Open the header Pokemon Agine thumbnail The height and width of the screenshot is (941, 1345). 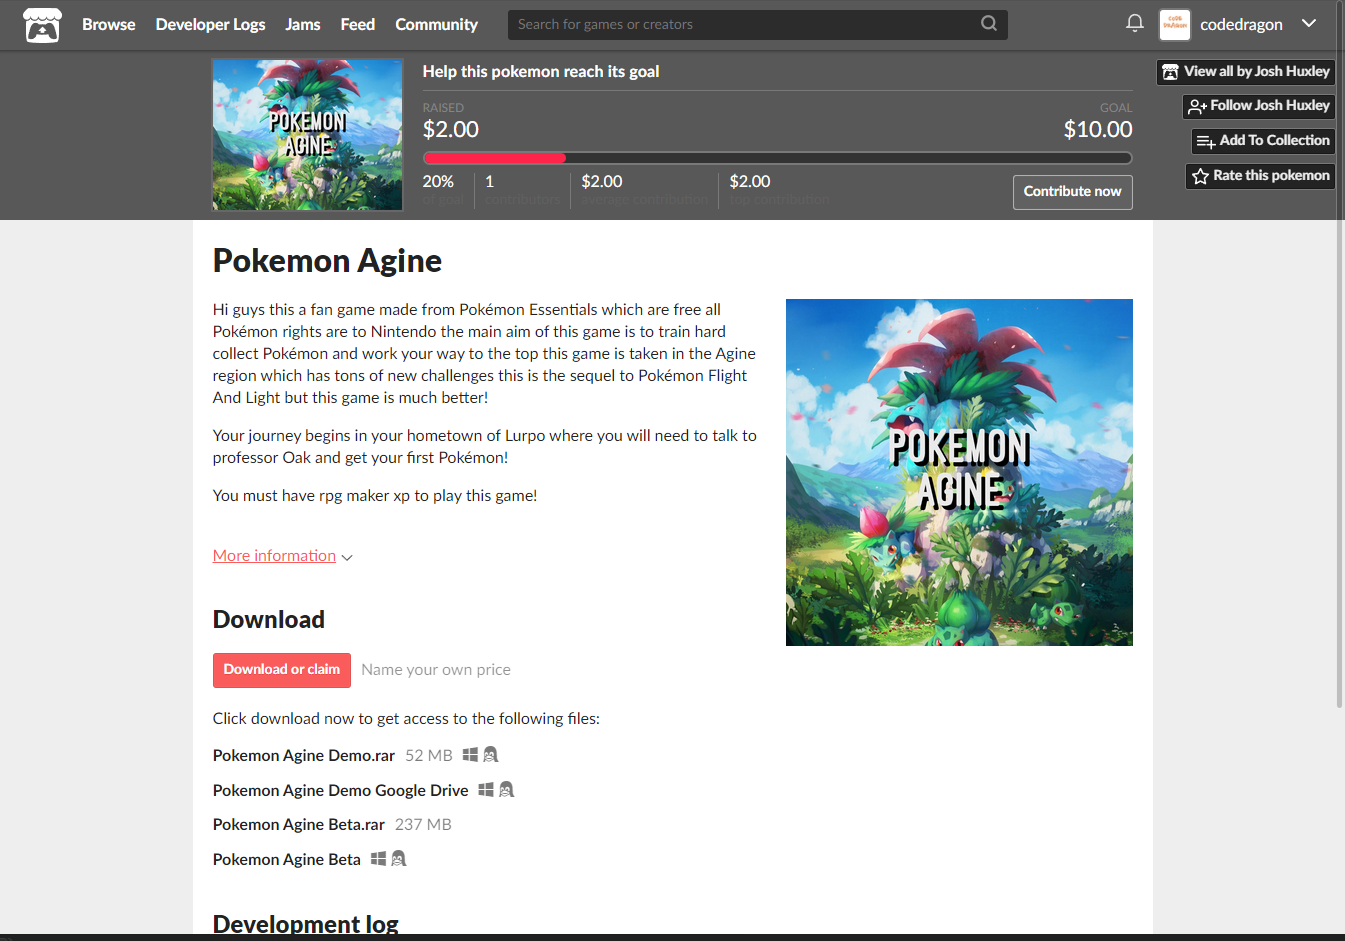coord(308,135)
